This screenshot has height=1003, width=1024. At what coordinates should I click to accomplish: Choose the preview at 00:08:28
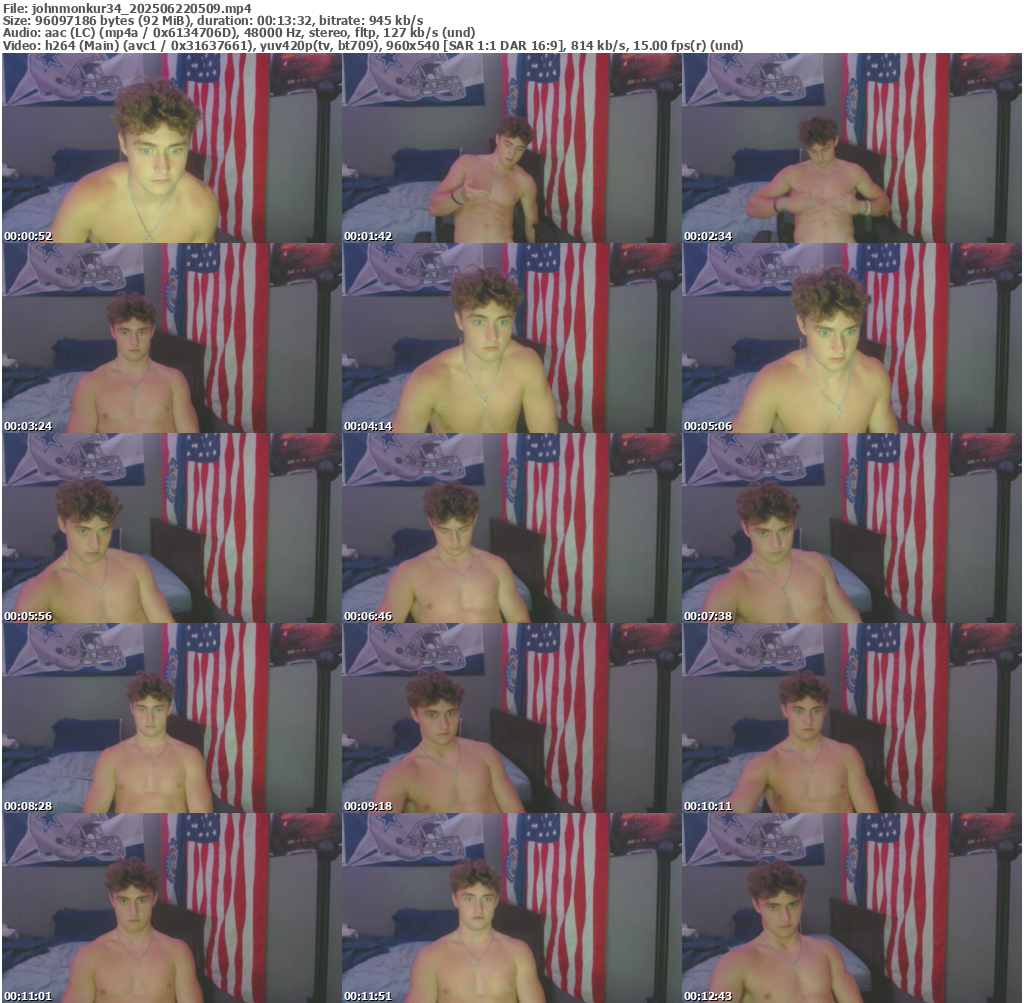click(x=171, y=718)
